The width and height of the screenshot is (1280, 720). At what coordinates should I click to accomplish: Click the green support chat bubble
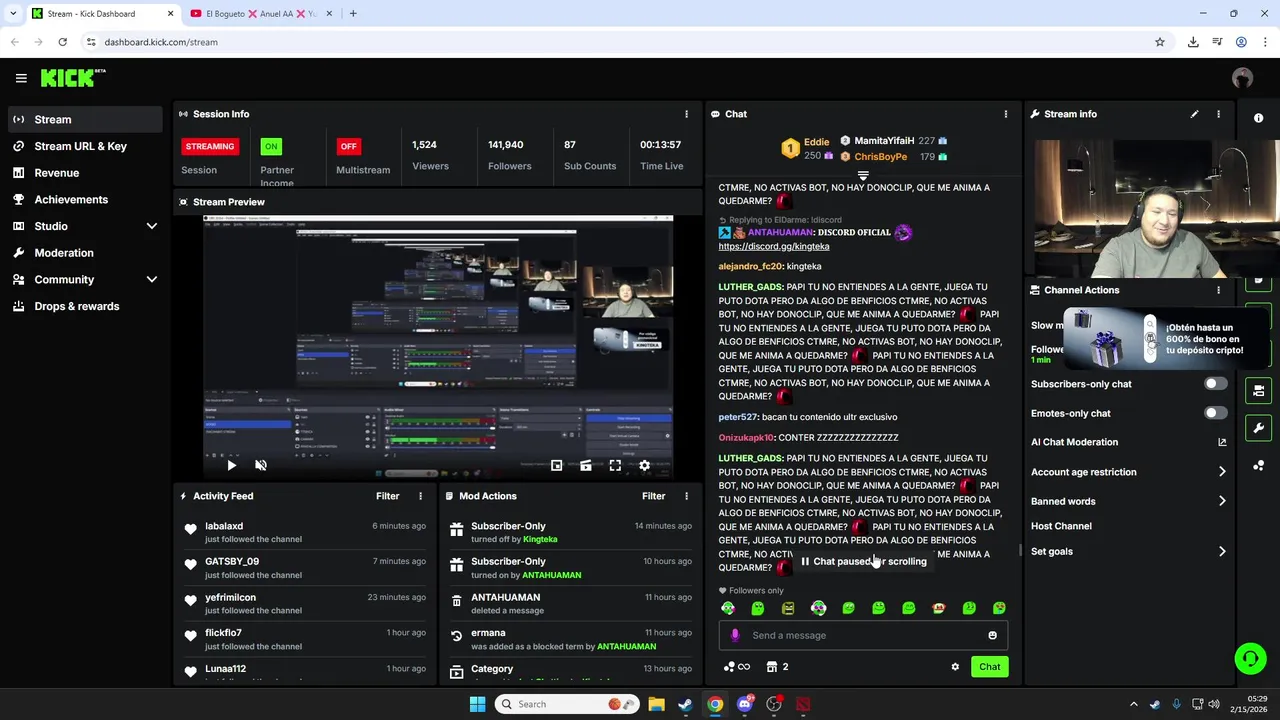1250,658
